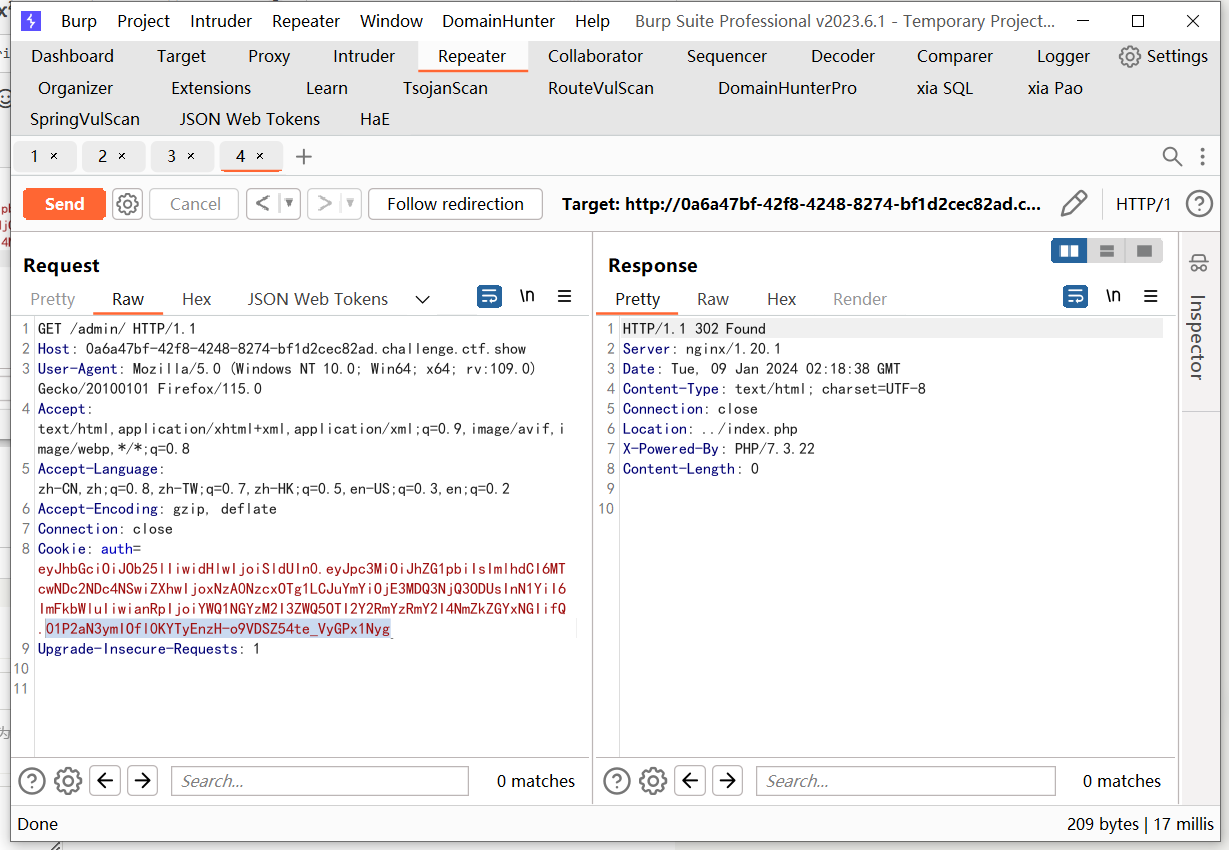Click the Burp Suite logo icon
1229x850 pixels.
pyautogui.click(x=31, y=21)
